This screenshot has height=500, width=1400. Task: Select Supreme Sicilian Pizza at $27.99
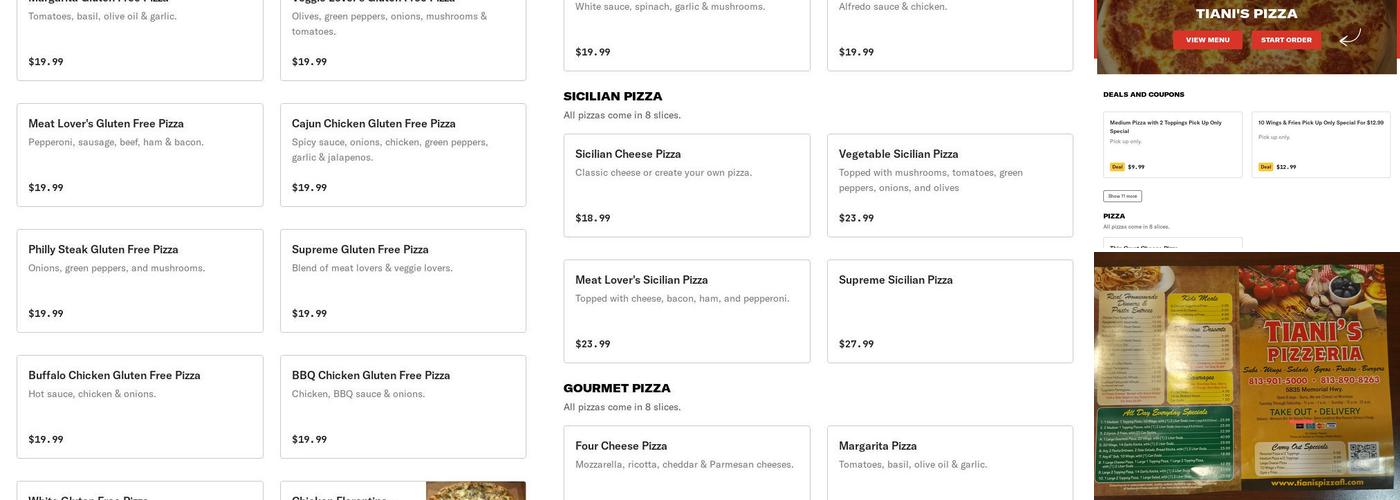pos(950,311)
